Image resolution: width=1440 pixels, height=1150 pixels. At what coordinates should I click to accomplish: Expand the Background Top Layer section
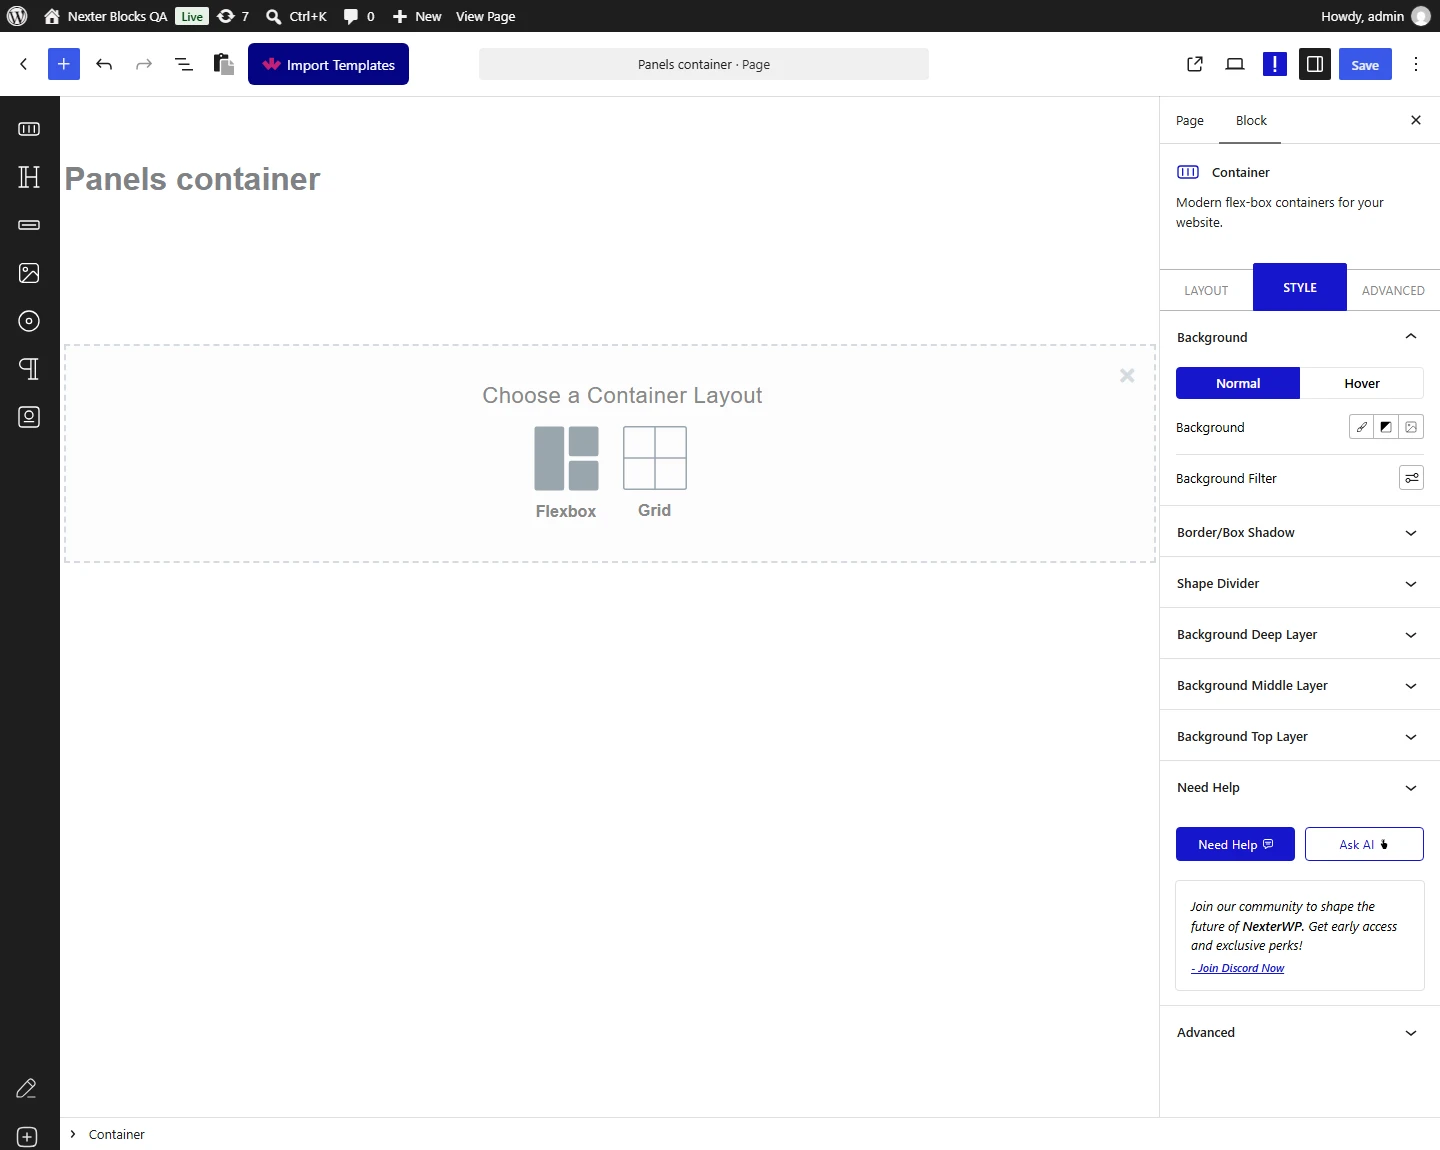[1300, 736]
